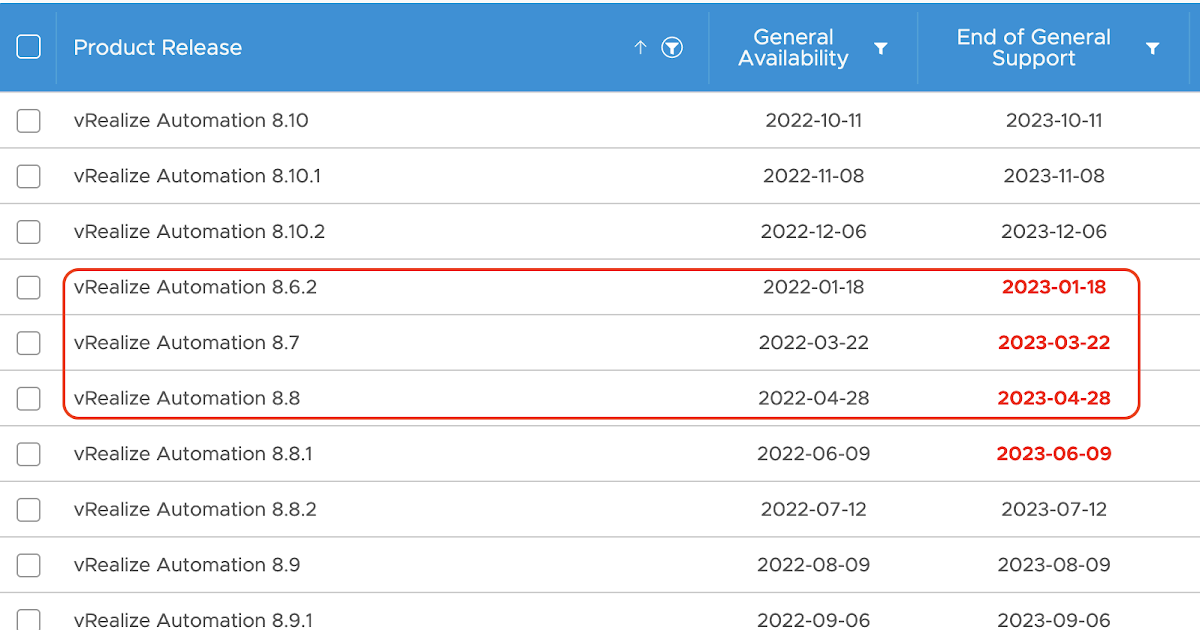Toggle the select-all checkbox in header
Image resolution: width=1200 pixels, height=630 pixels.
(x=29, y=46)
